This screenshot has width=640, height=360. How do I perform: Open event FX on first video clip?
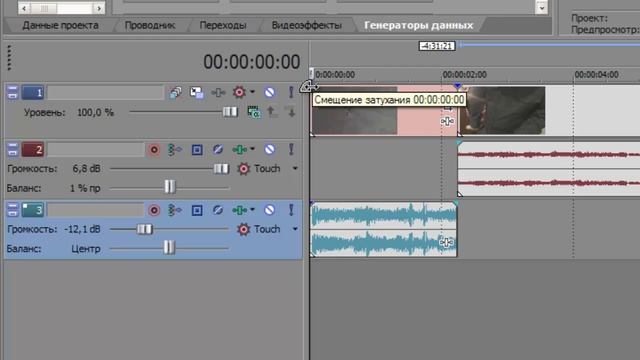point(447,121)
